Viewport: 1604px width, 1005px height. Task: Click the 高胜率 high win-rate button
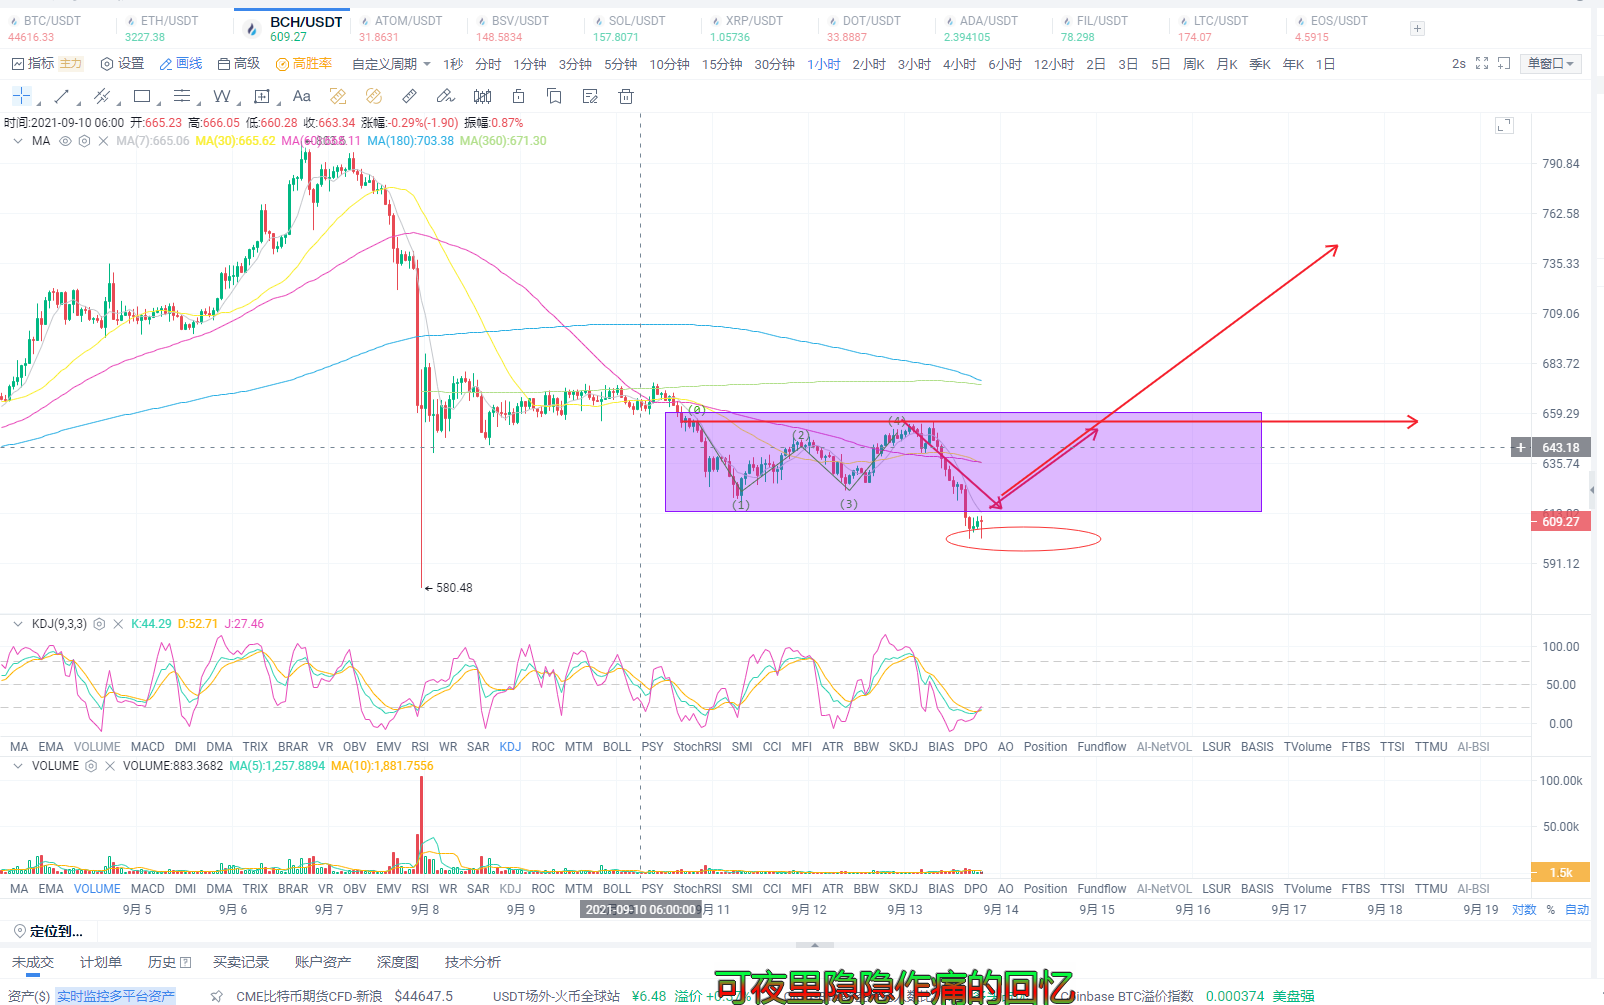point(304,64)
